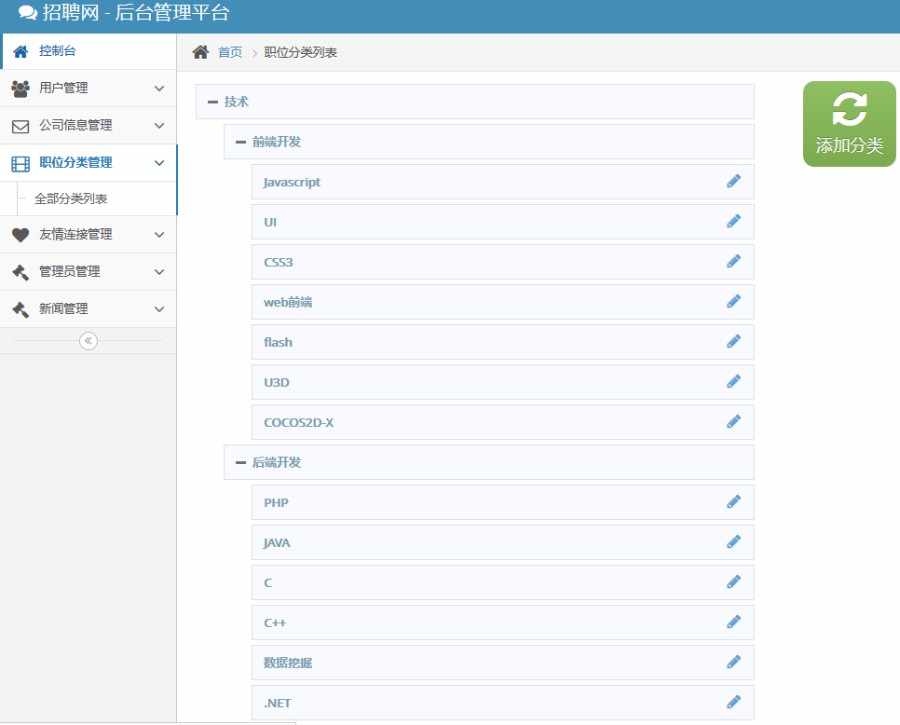Expand the 用户管理 menu chevron

click(160, 88)
